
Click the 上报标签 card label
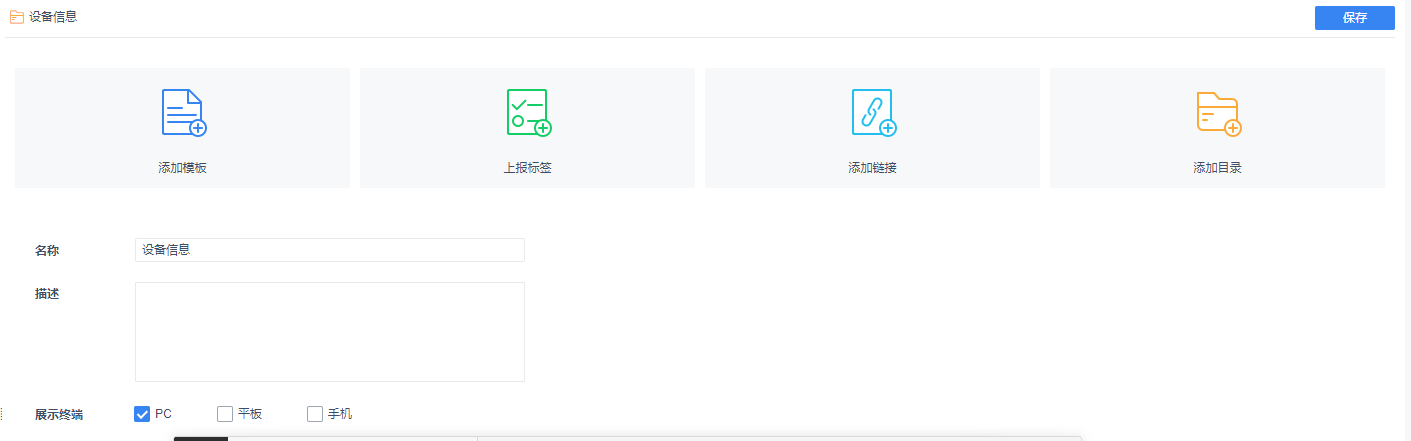(527, 168)
